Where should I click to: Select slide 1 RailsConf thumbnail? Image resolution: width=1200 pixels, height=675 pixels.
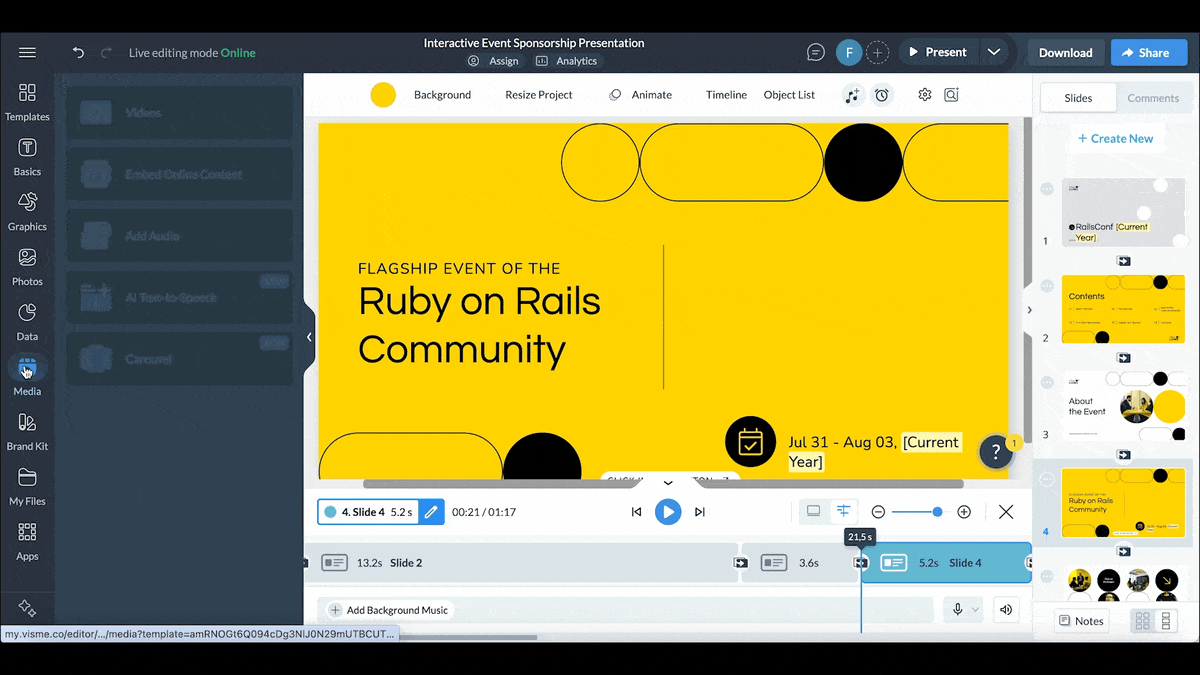point(1123,213)
